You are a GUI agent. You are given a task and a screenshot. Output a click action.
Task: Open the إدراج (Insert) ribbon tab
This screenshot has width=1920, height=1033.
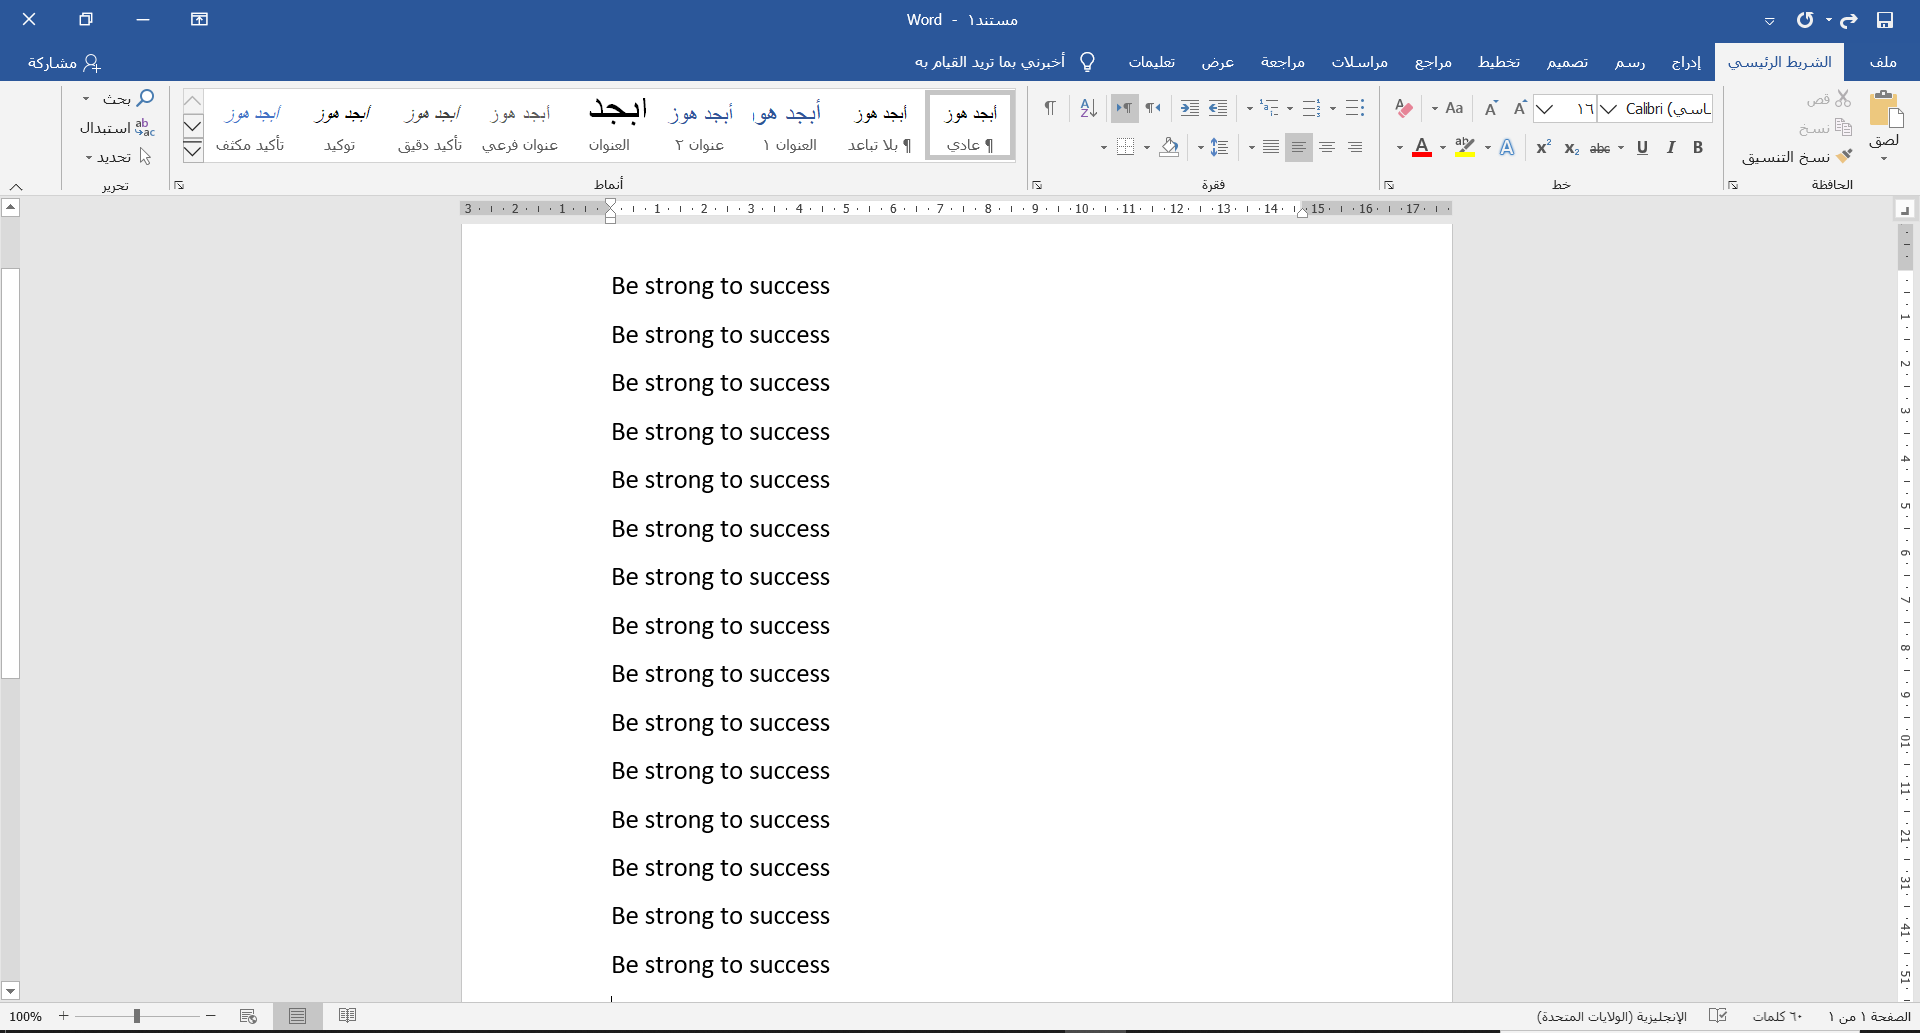coord(1686,62)
